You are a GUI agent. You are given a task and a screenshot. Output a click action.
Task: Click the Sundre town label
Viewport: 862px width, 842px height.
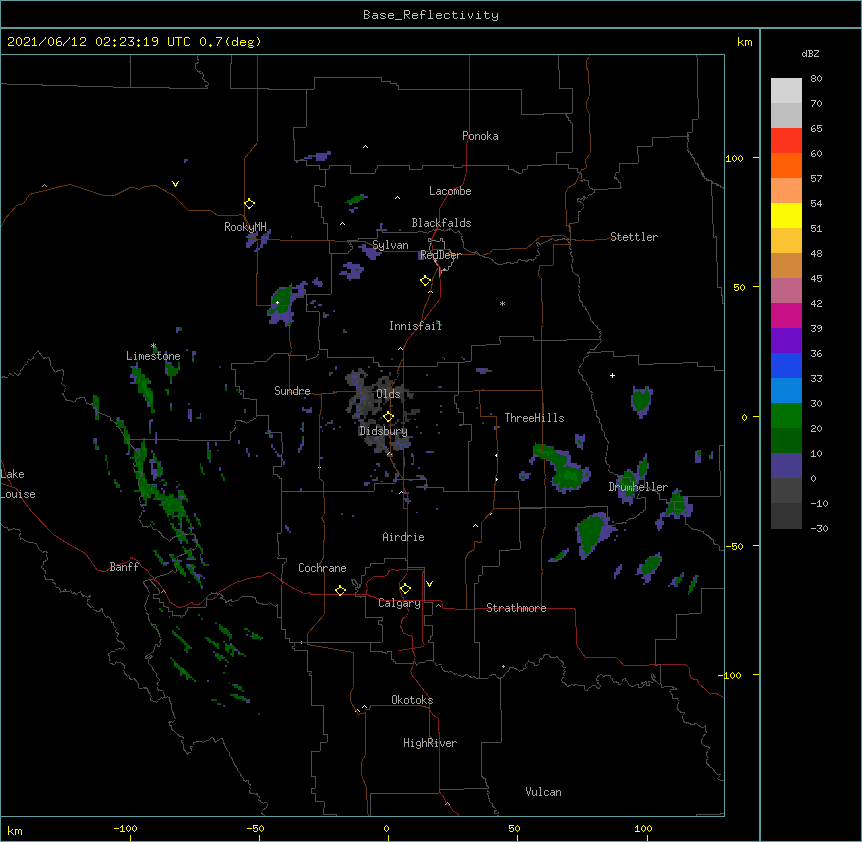pos(292,391)
